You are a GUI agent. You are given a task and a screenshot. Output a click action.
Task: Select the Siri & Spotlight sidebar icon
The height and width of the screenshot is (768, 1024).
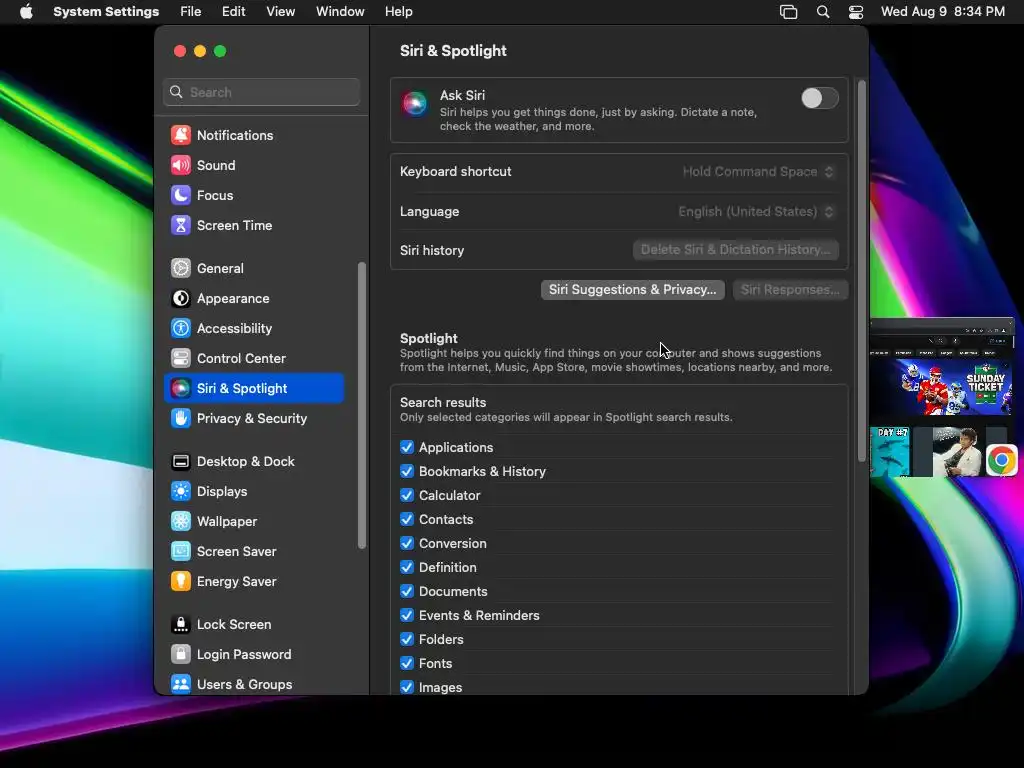[x=181, y=389]
